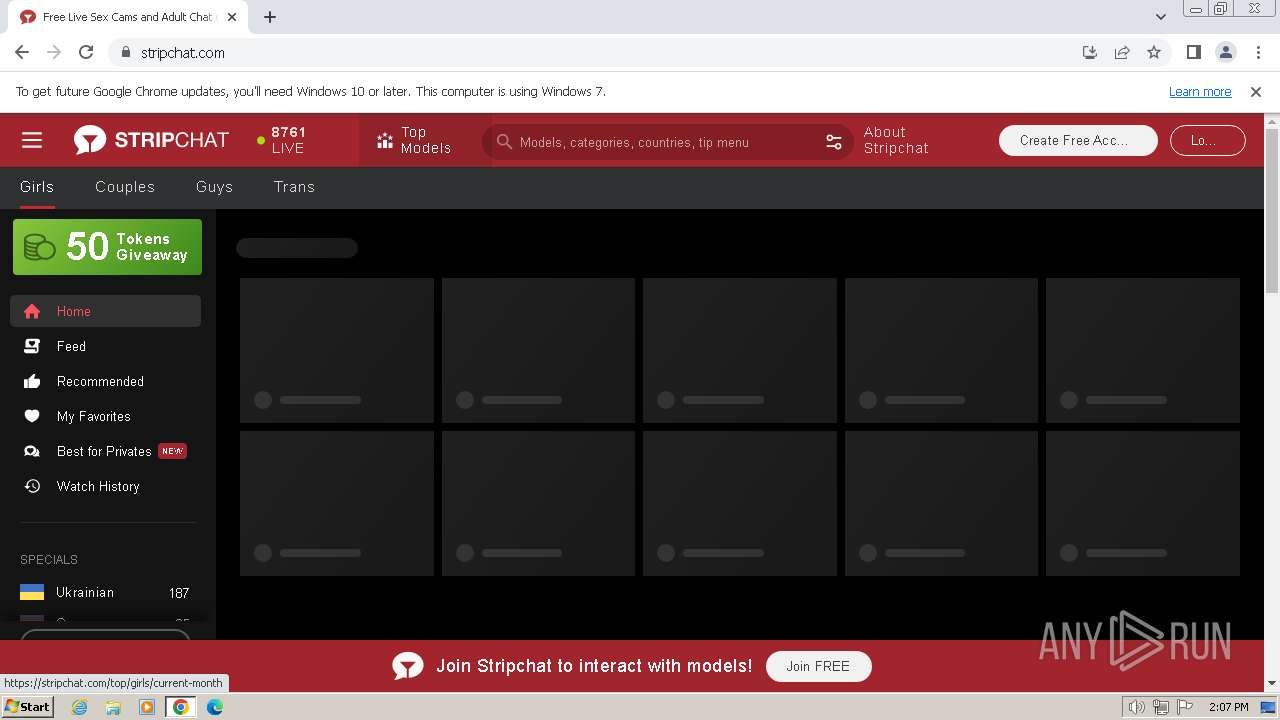Bookmark this page with star icon
This screenshot has width=1280, height=720.
pyautogui.click(x=1154, y=52)
